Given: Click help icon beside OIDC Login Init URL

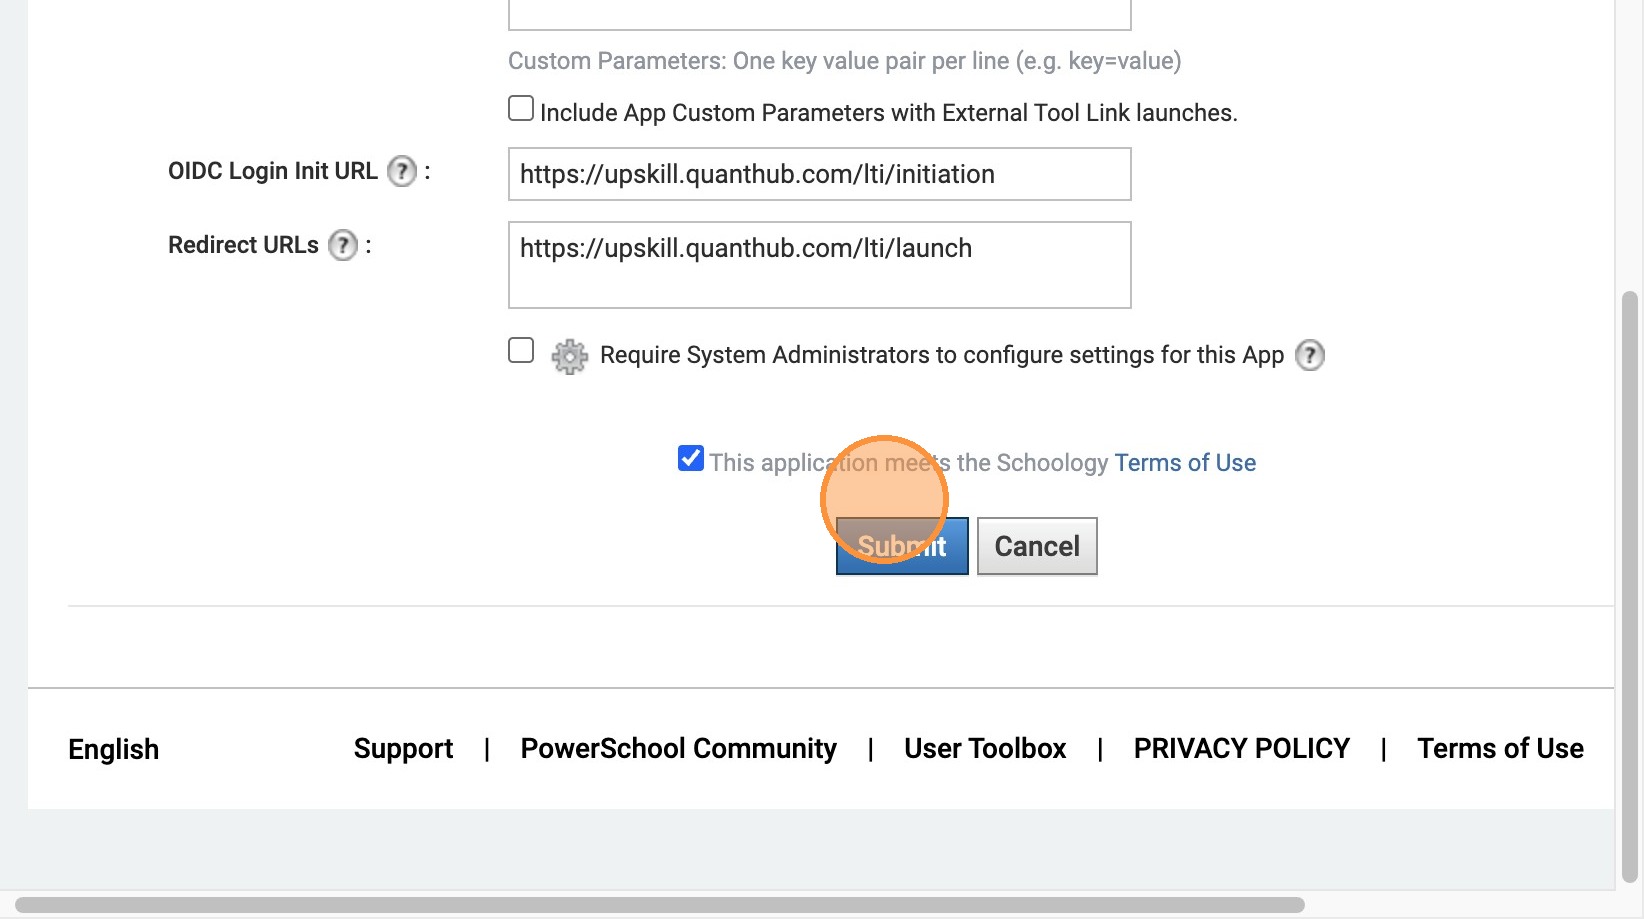Looking at the screenshot, I should [402, 172].
